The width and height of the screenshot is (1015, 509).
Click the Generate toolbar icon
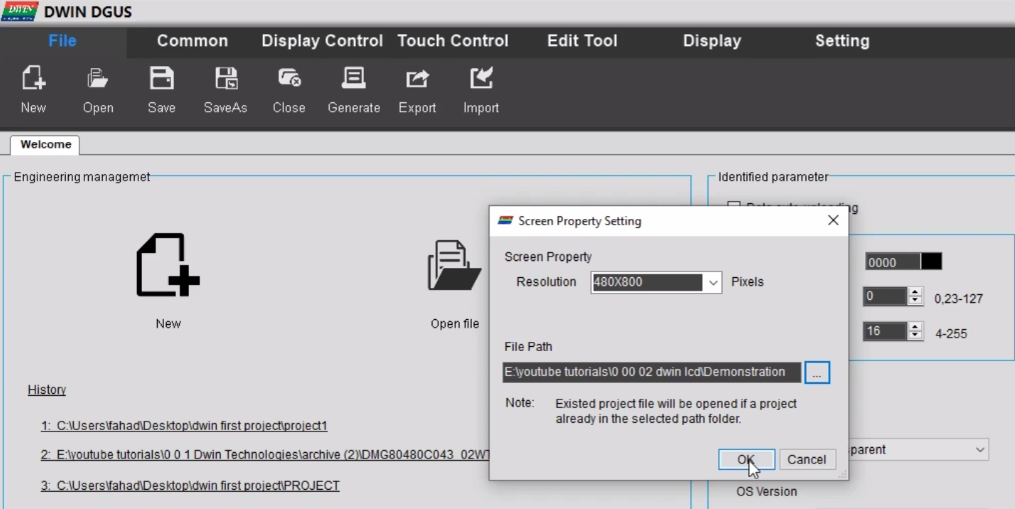coord(353,78)
